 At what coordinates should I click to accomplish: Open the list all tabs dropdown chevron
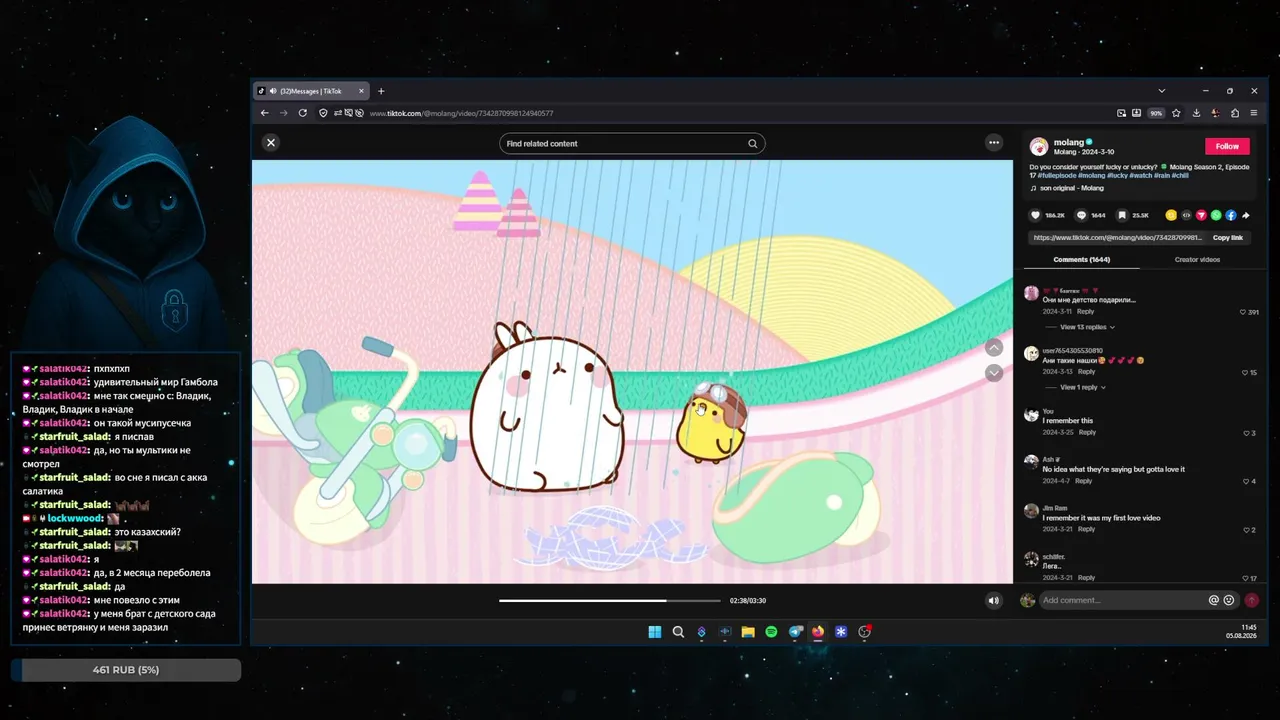1161,91
